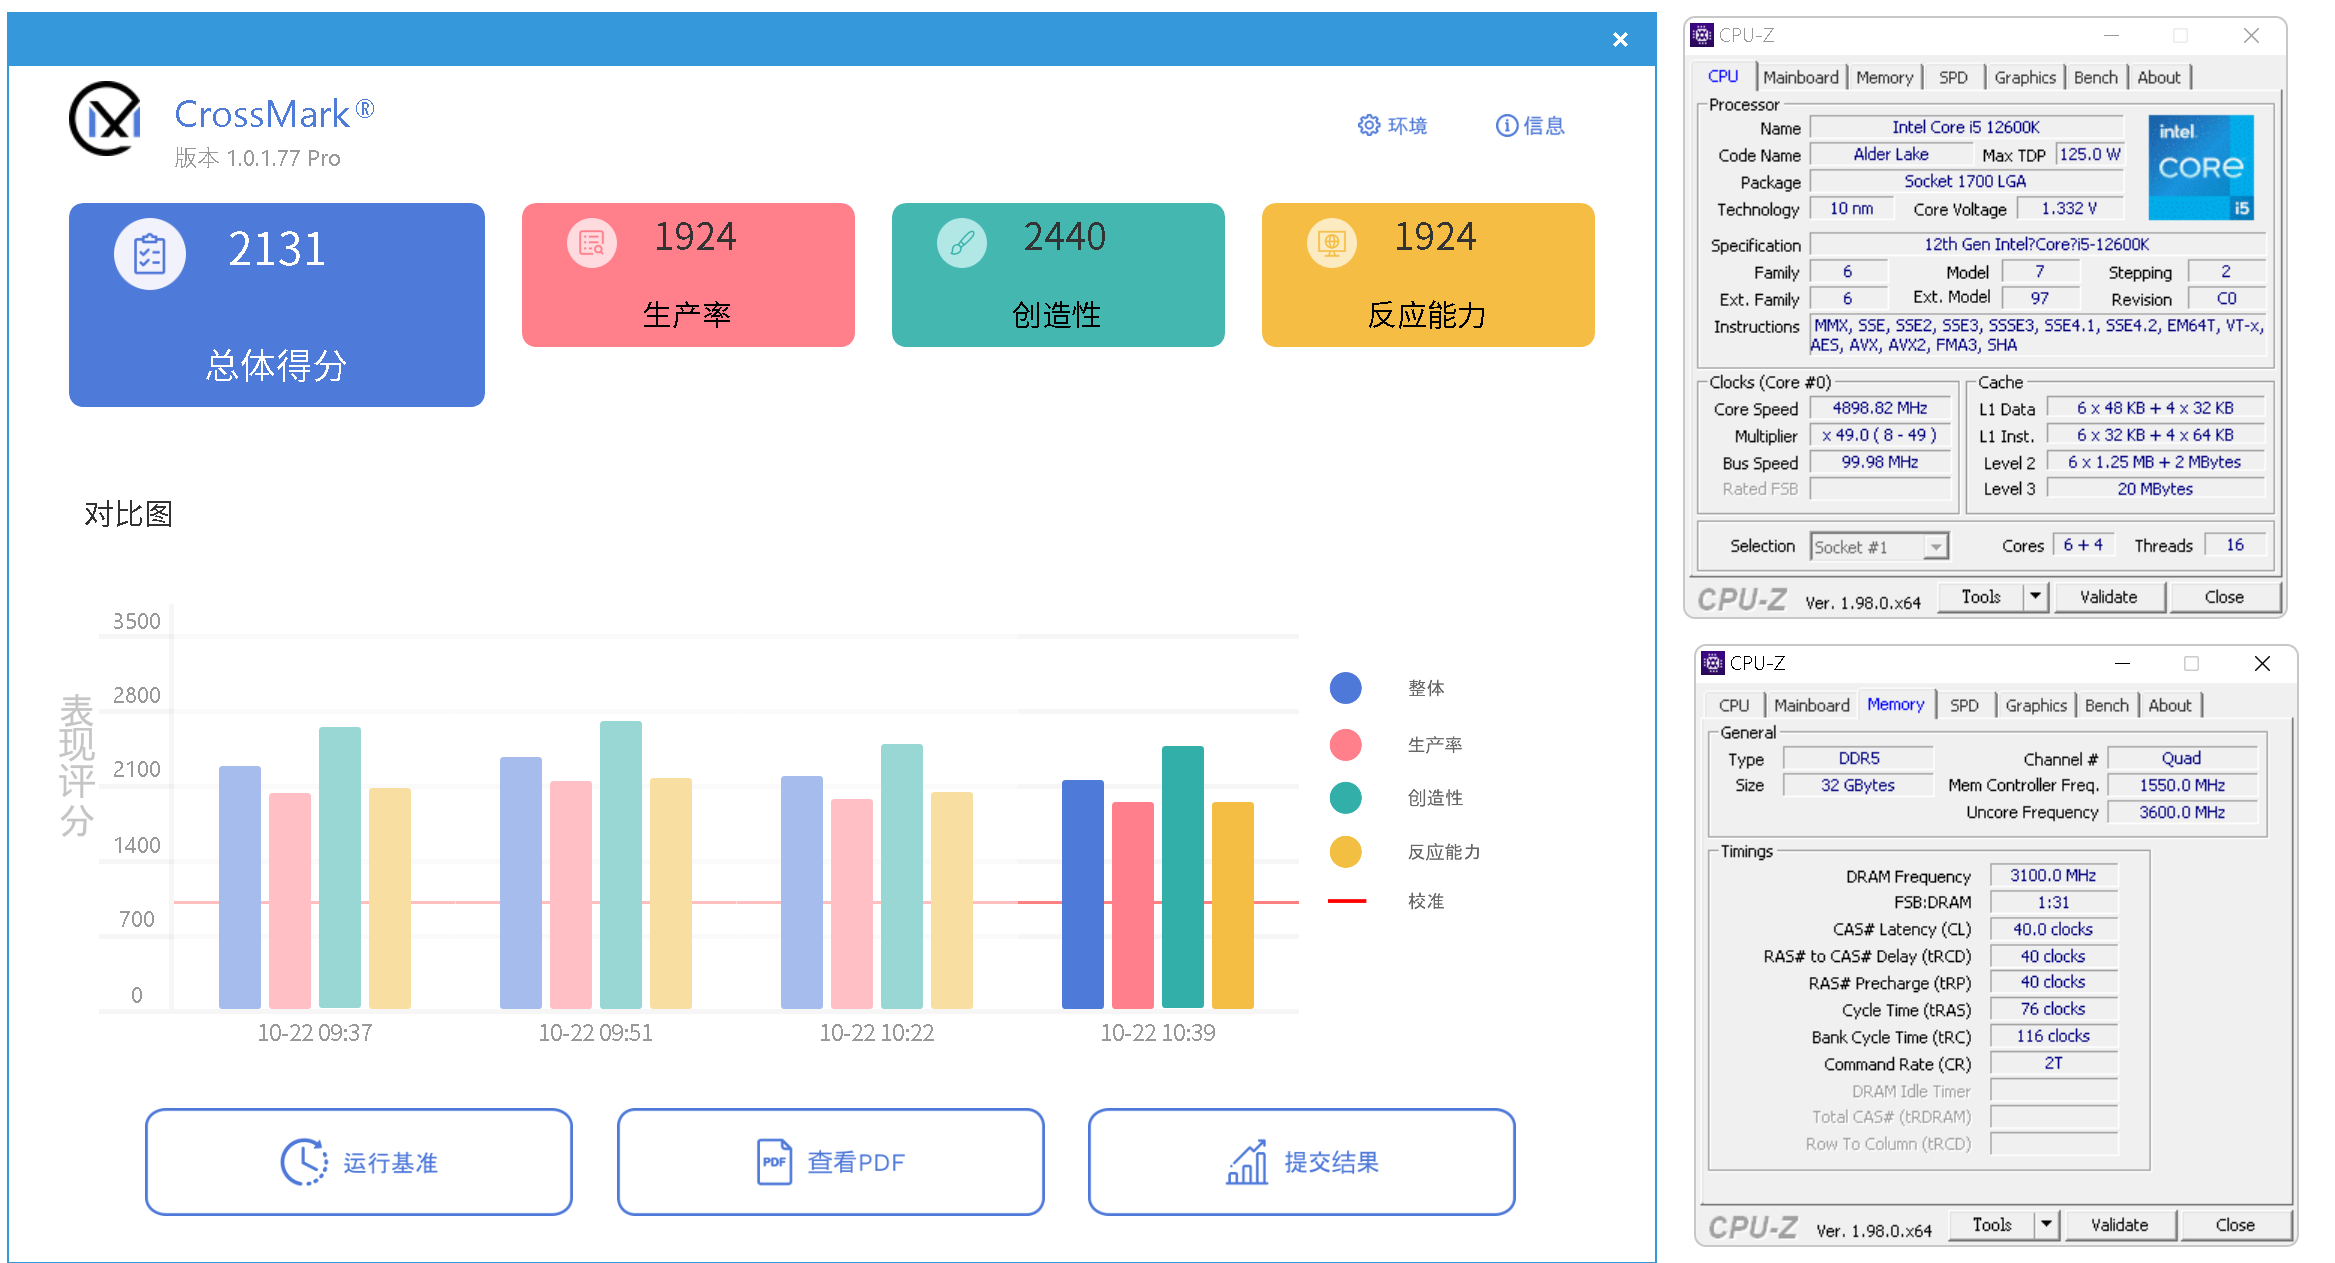Viewport: 2335px width, 1263px height.
Task: Click the teal 创造性 legend swatch
Action: [x=1346, y=798]
